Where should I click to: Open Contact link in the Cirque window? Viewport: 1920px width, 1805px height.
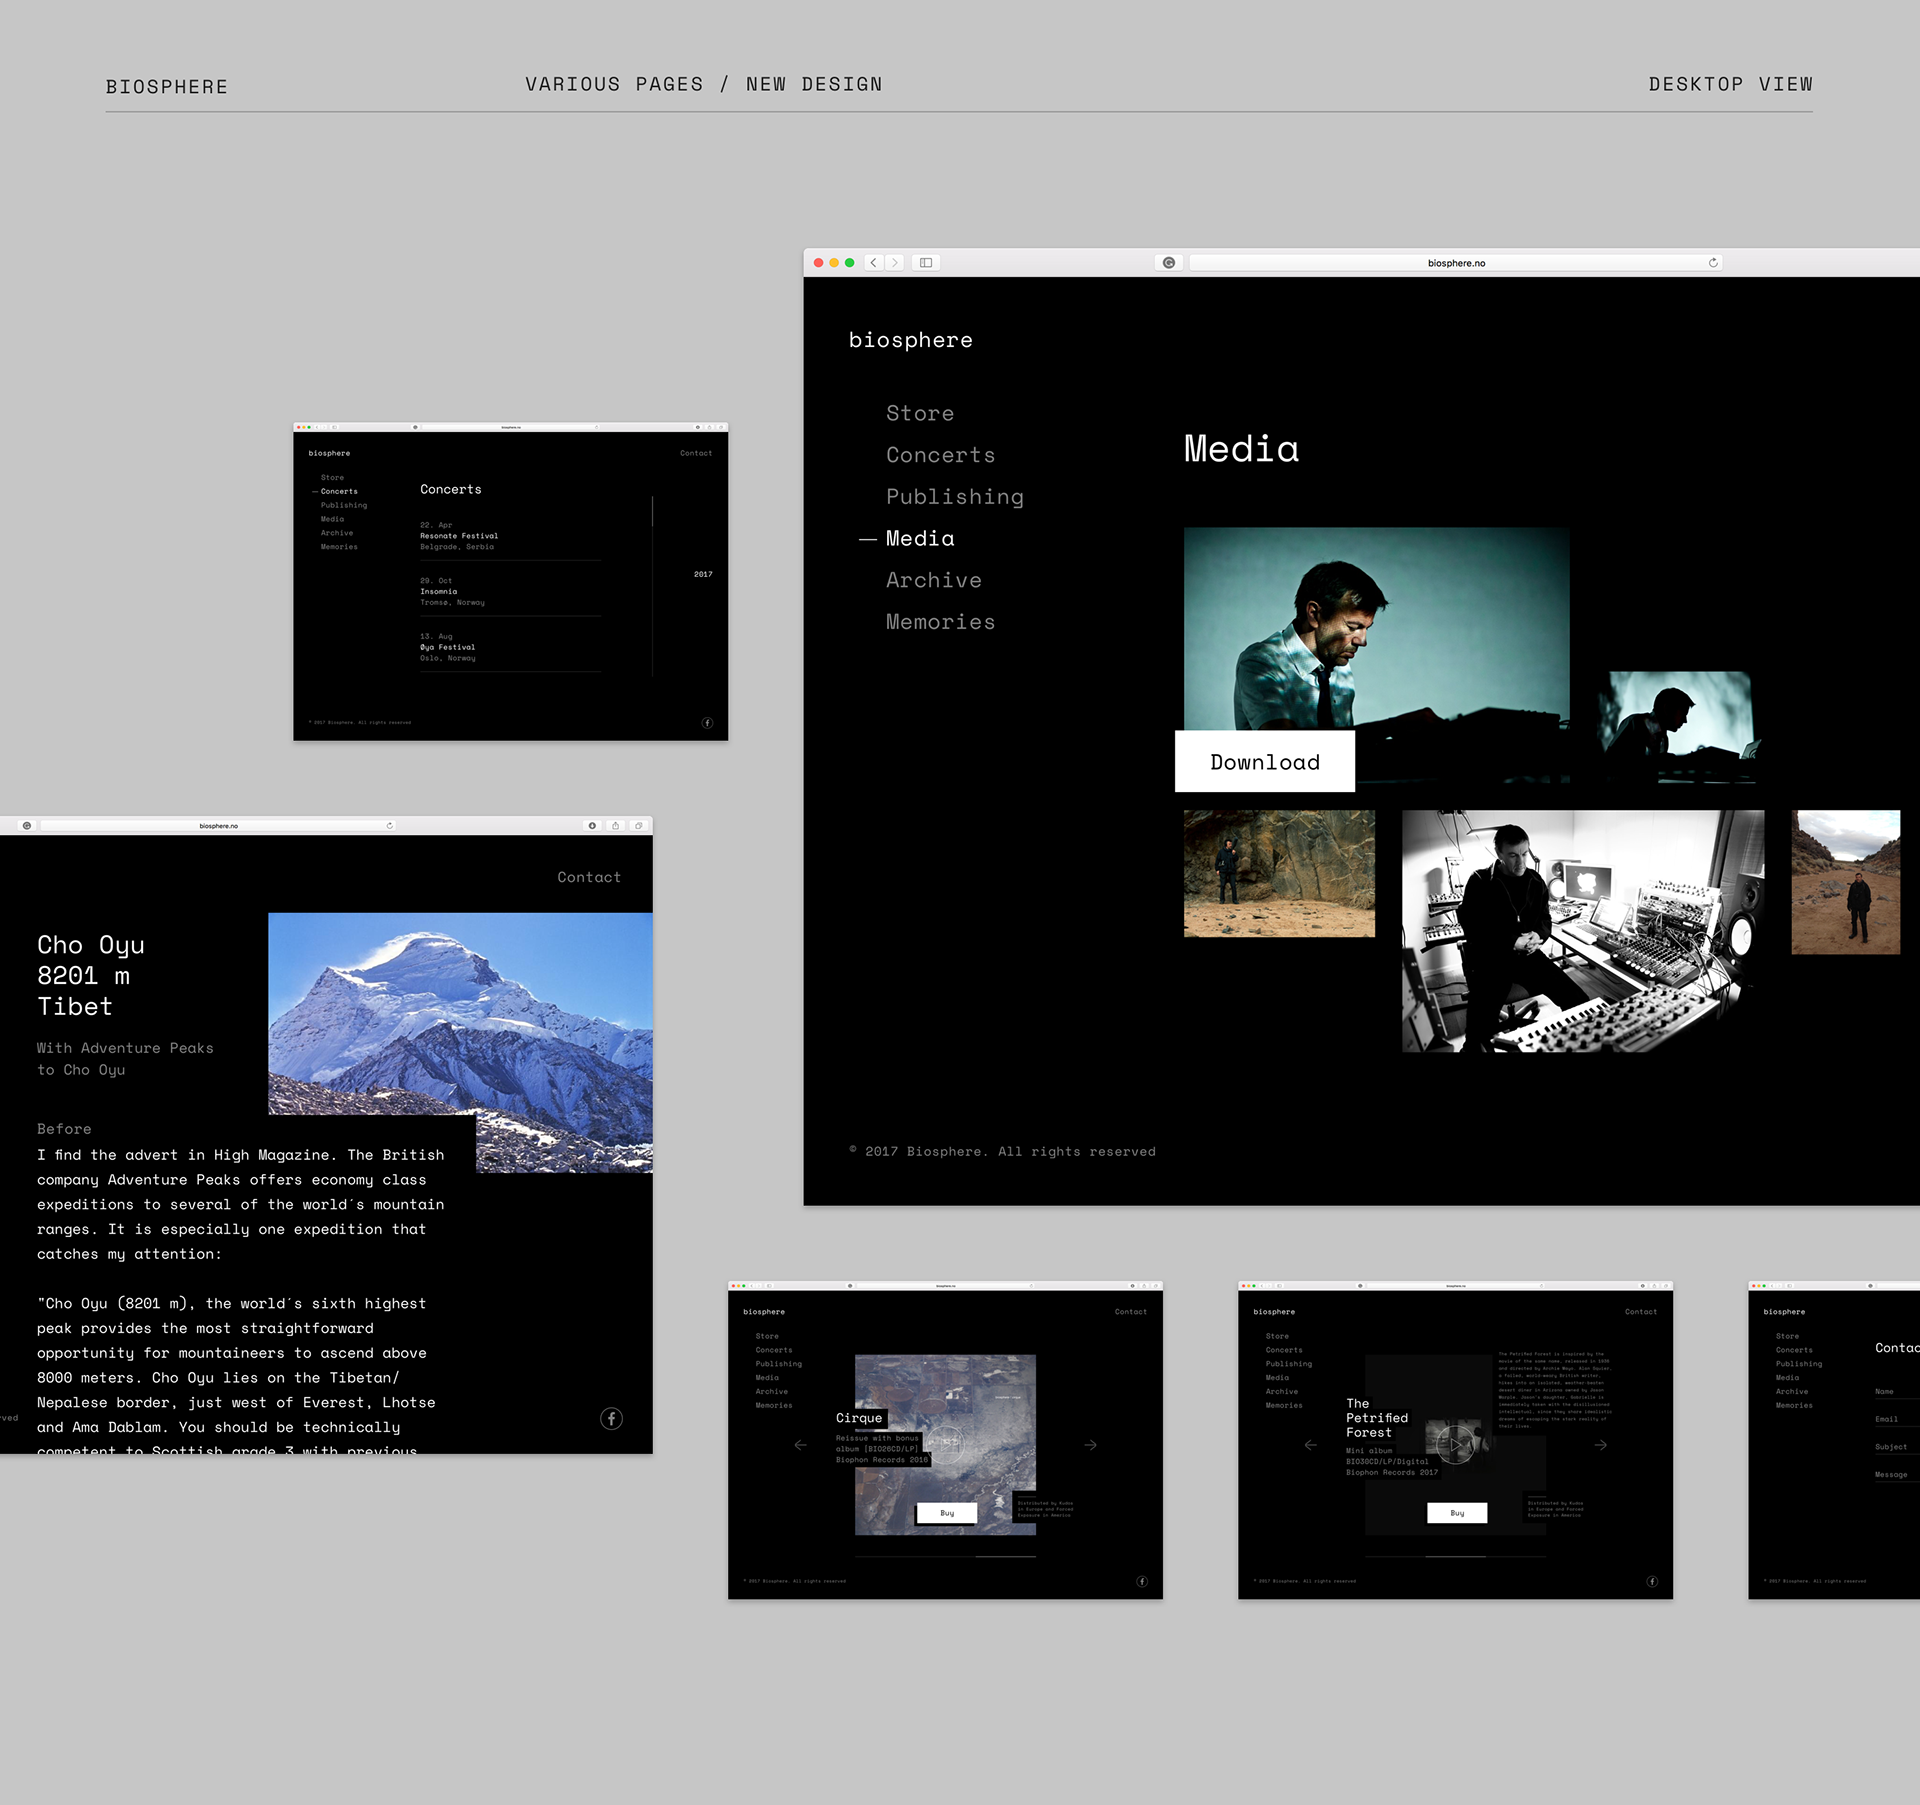tap(1131, 1312)
